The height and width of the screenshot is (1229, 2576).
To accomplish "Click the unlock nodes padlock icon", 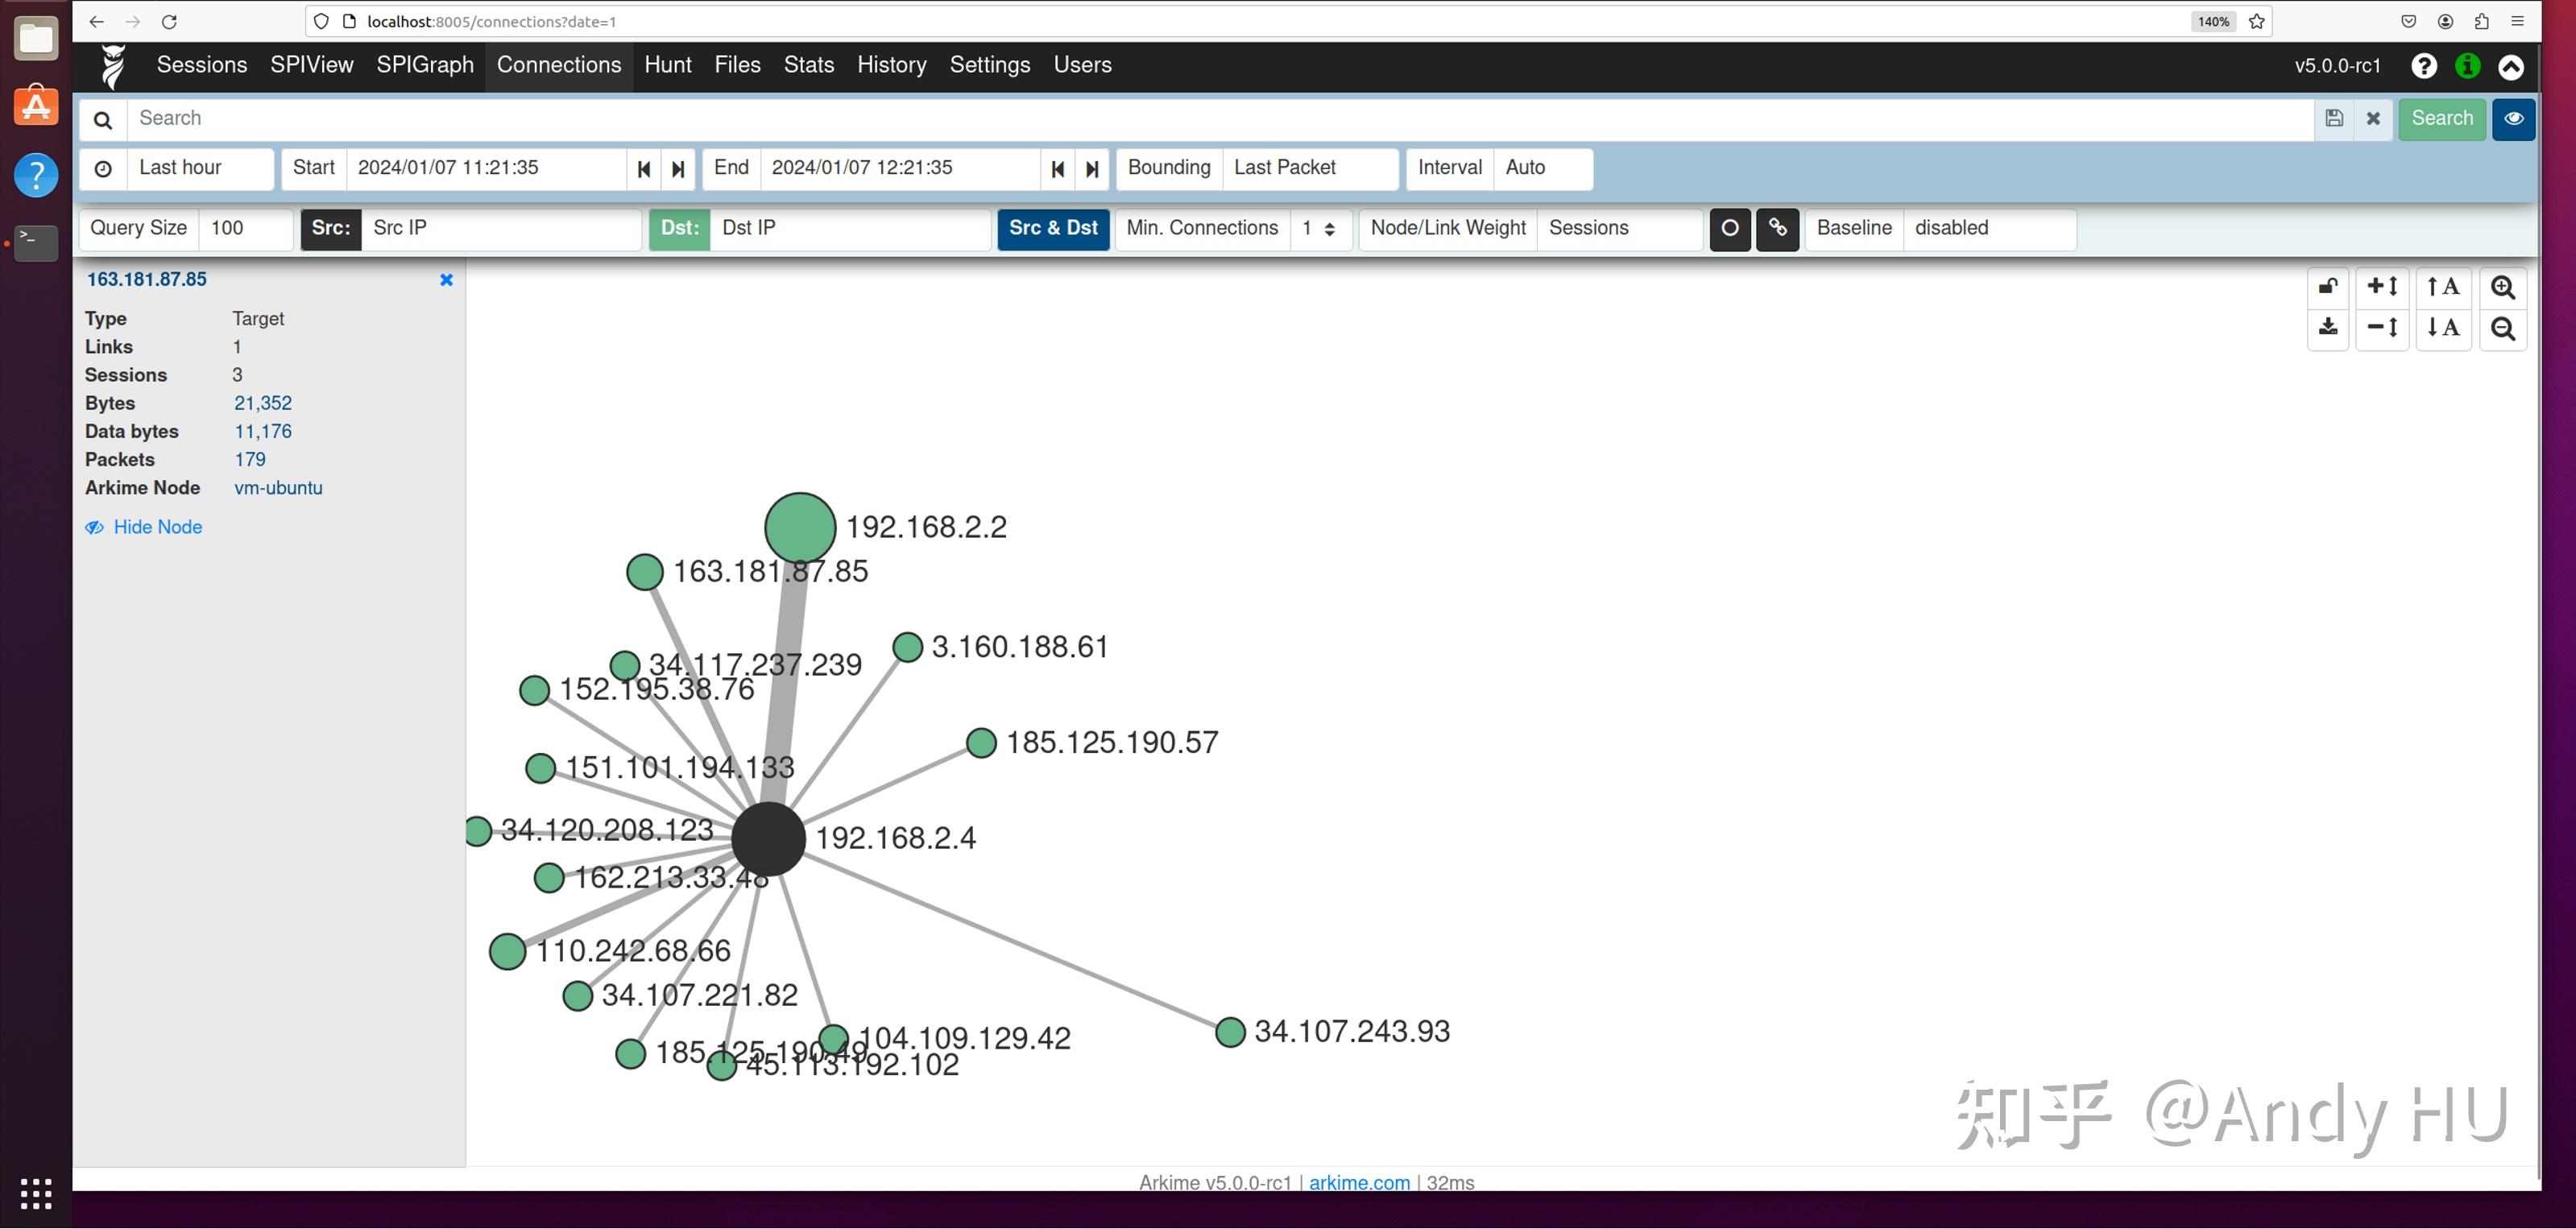I will point(2328,288).
